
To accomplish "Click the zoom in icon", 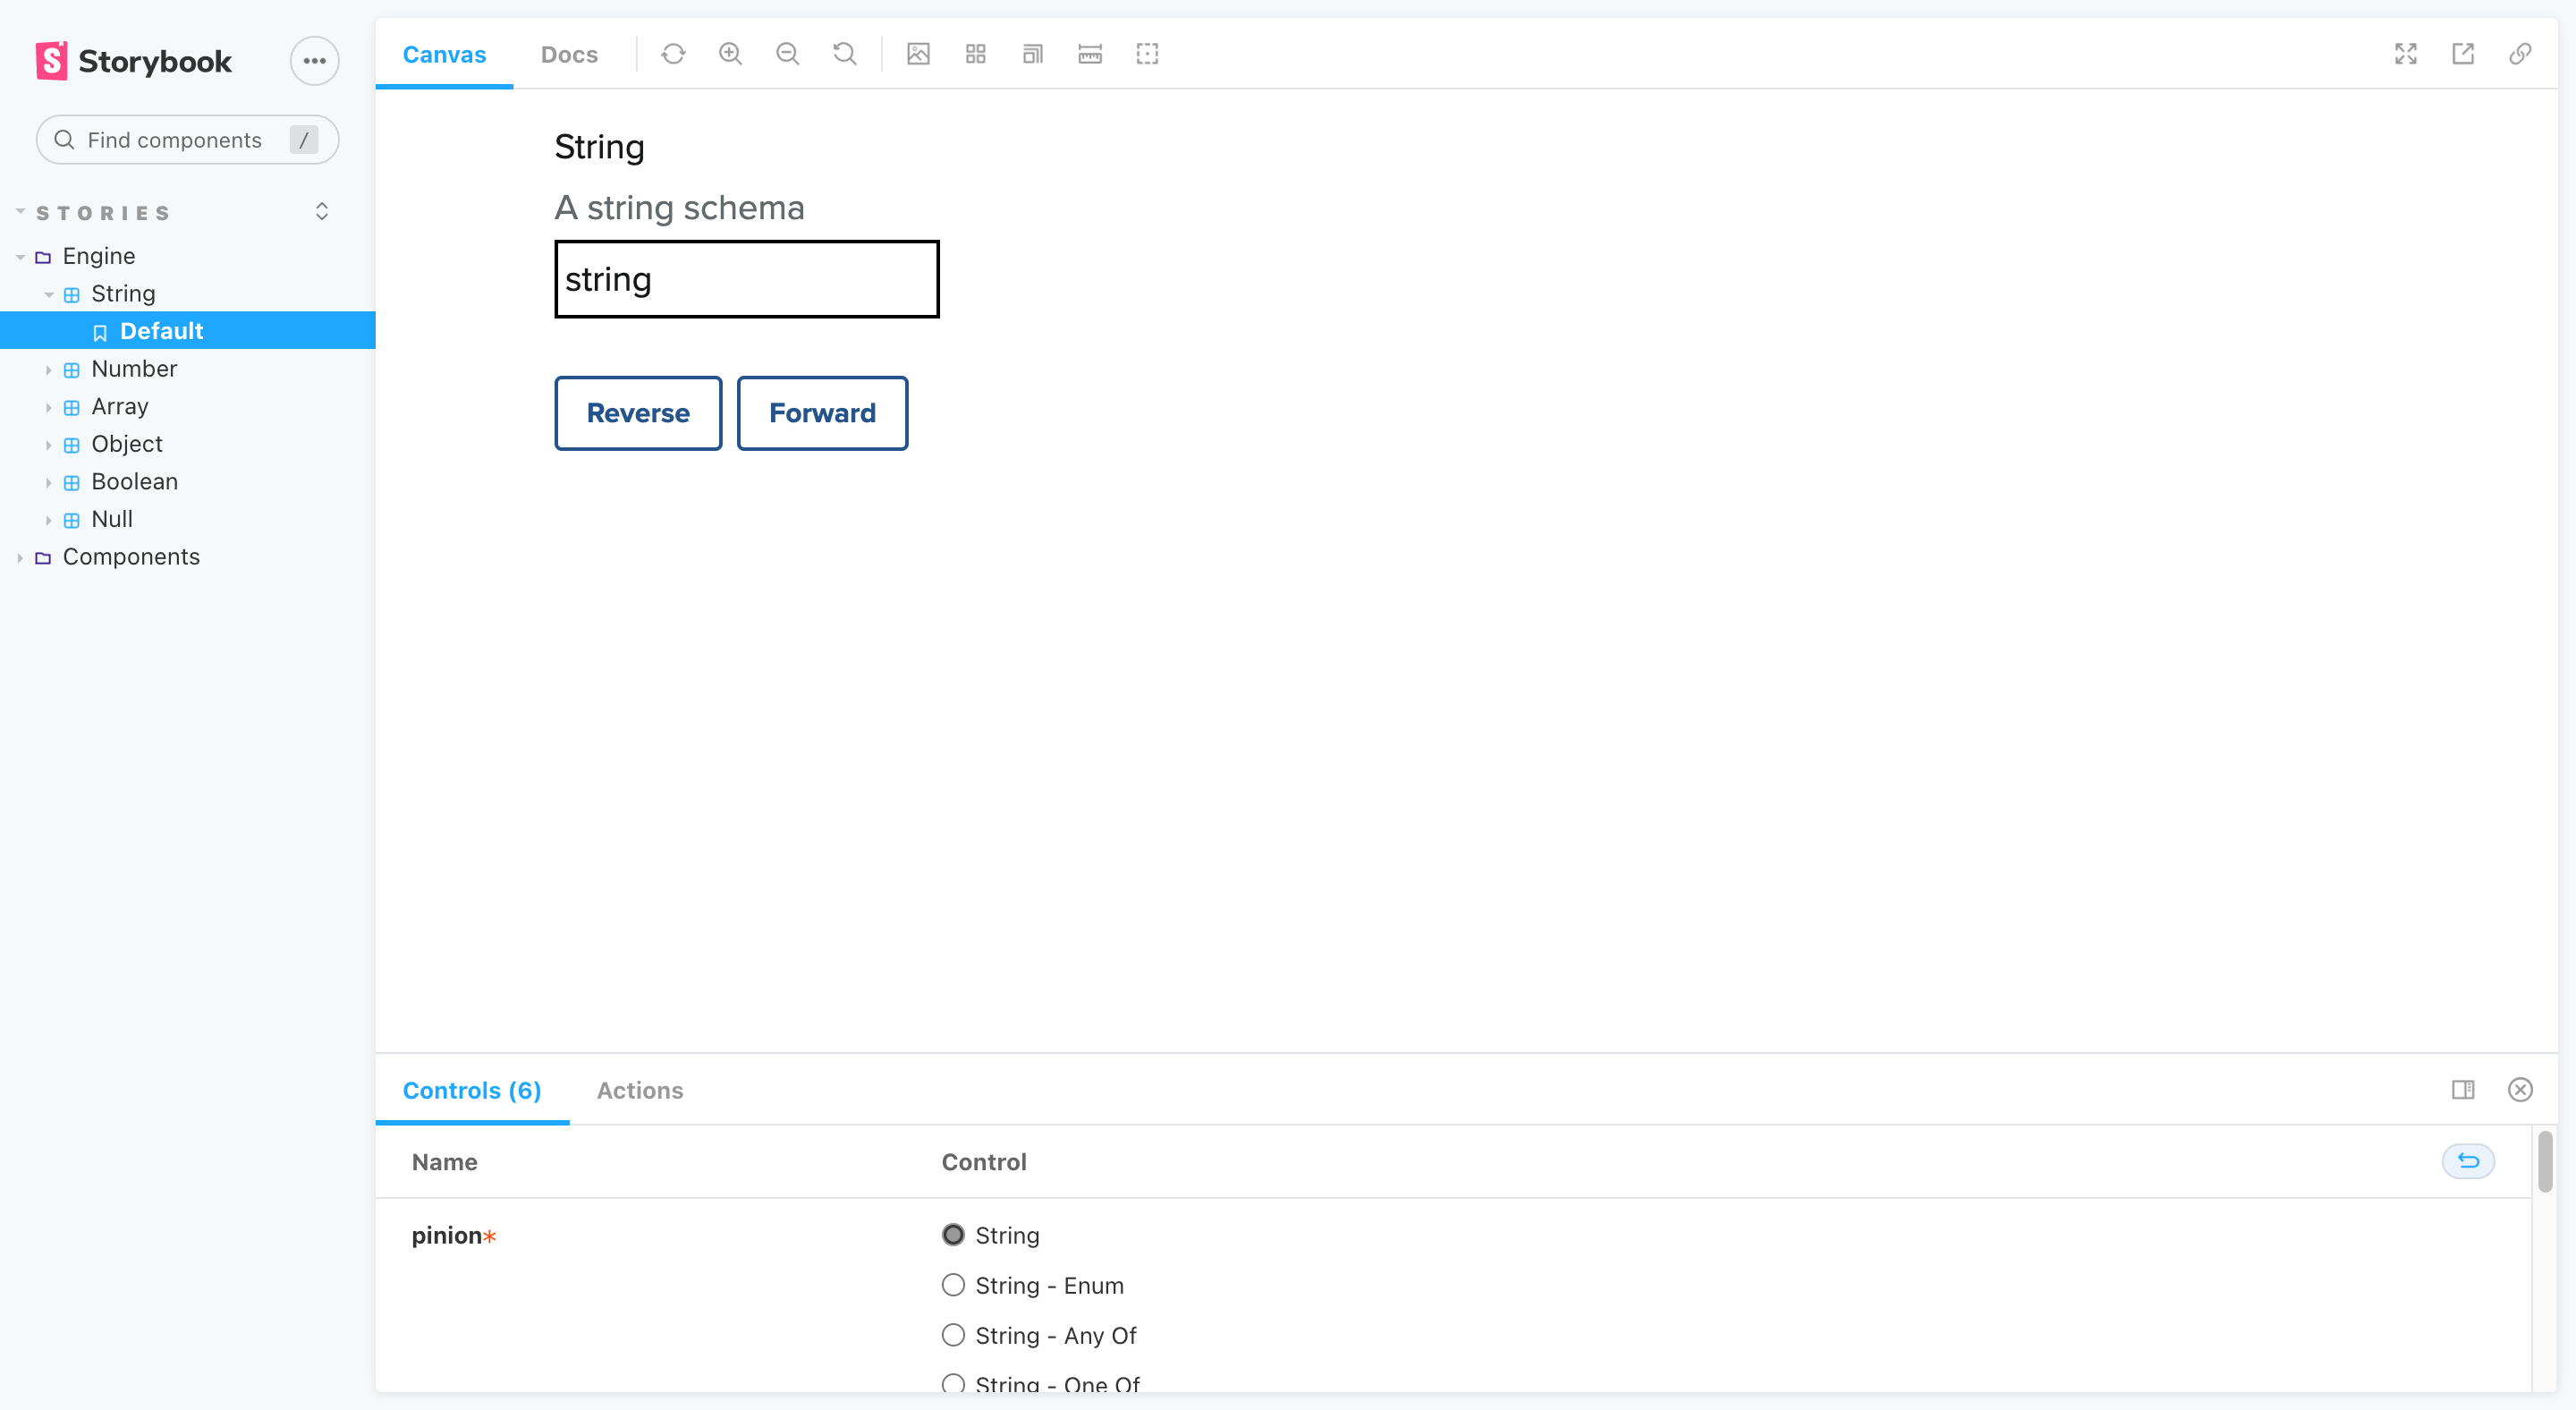I will tap(731, 54).
